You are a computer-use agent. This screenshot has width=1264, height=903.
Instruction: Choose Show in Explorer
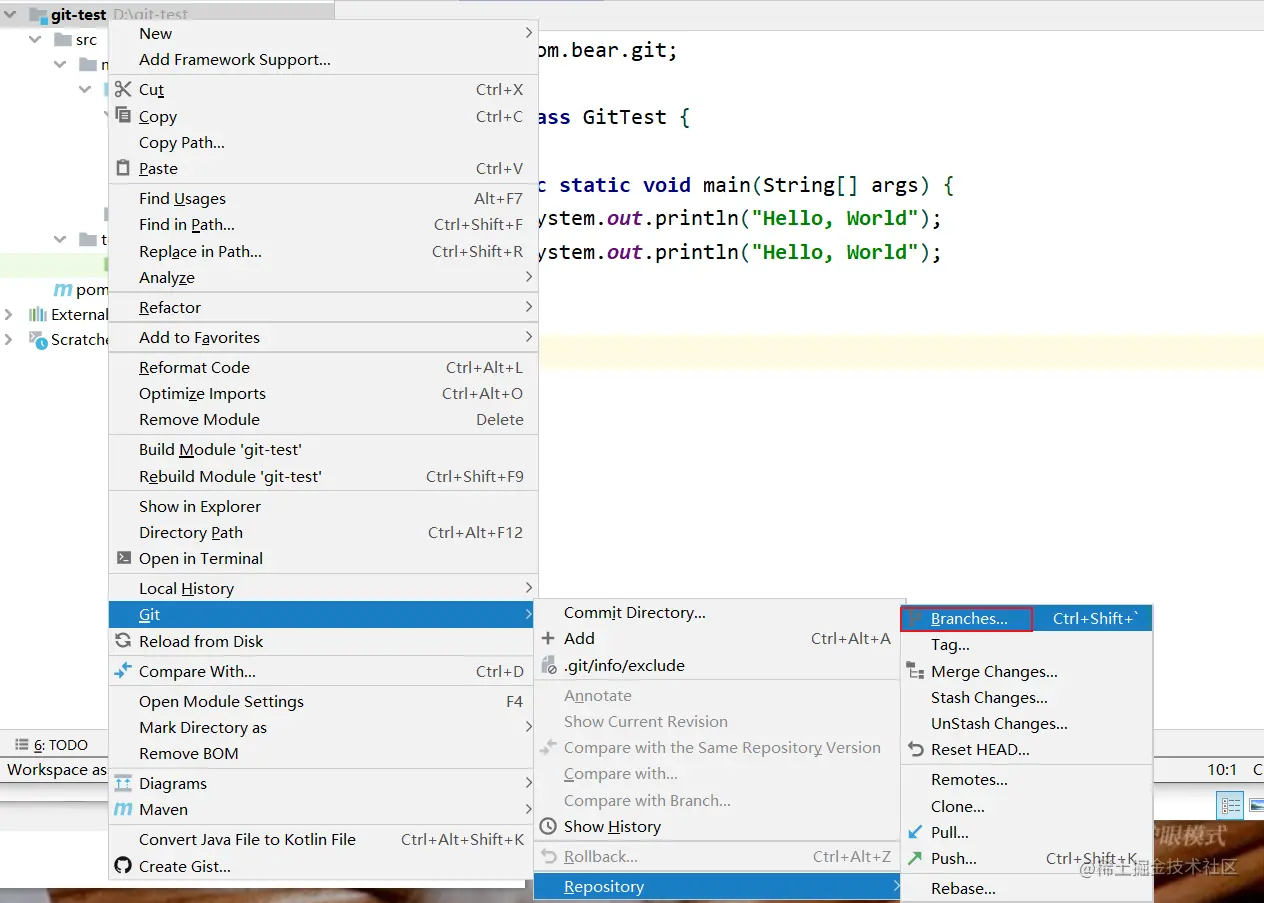pos(323,506)
